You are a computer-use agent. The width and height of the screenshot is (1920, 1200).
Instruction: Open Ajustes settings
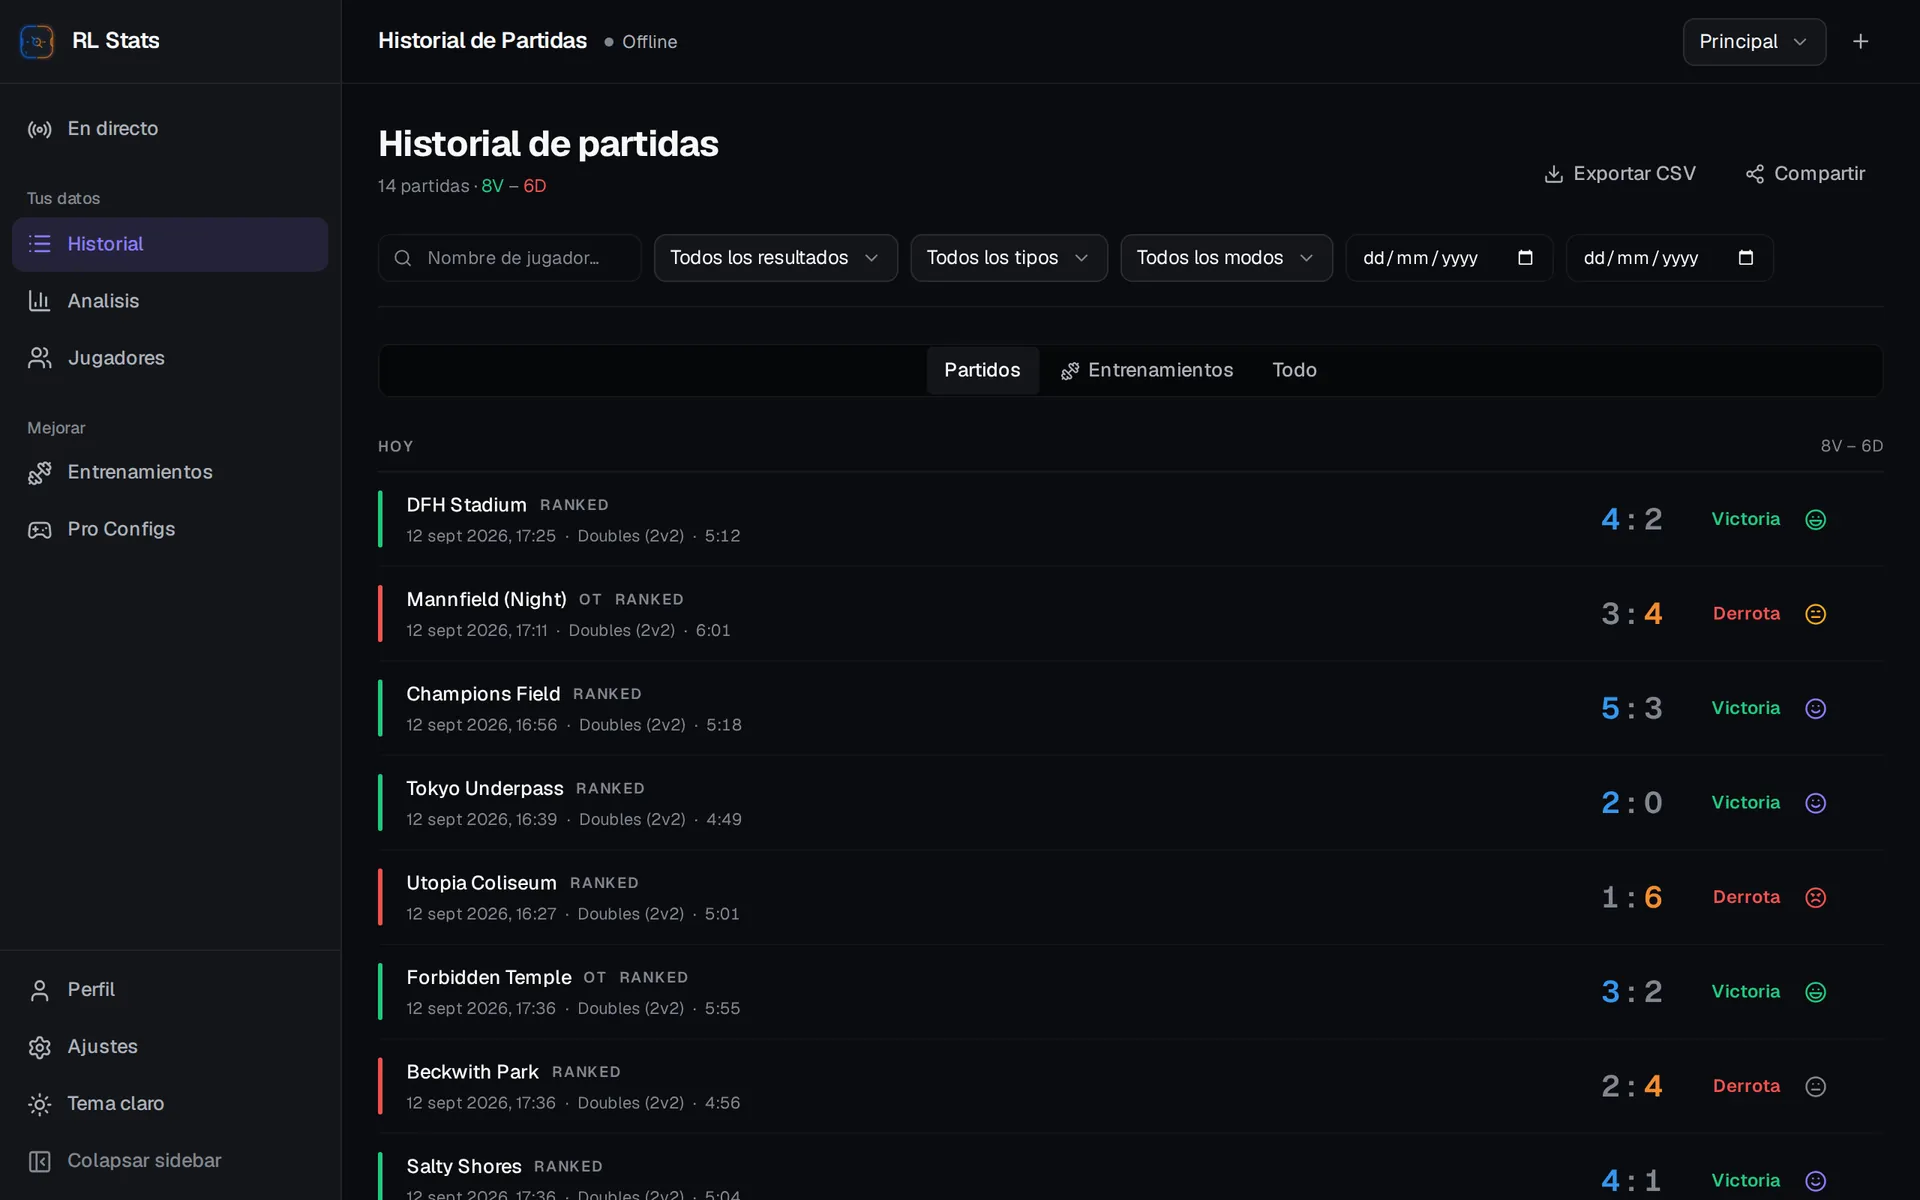[170, 1047]
